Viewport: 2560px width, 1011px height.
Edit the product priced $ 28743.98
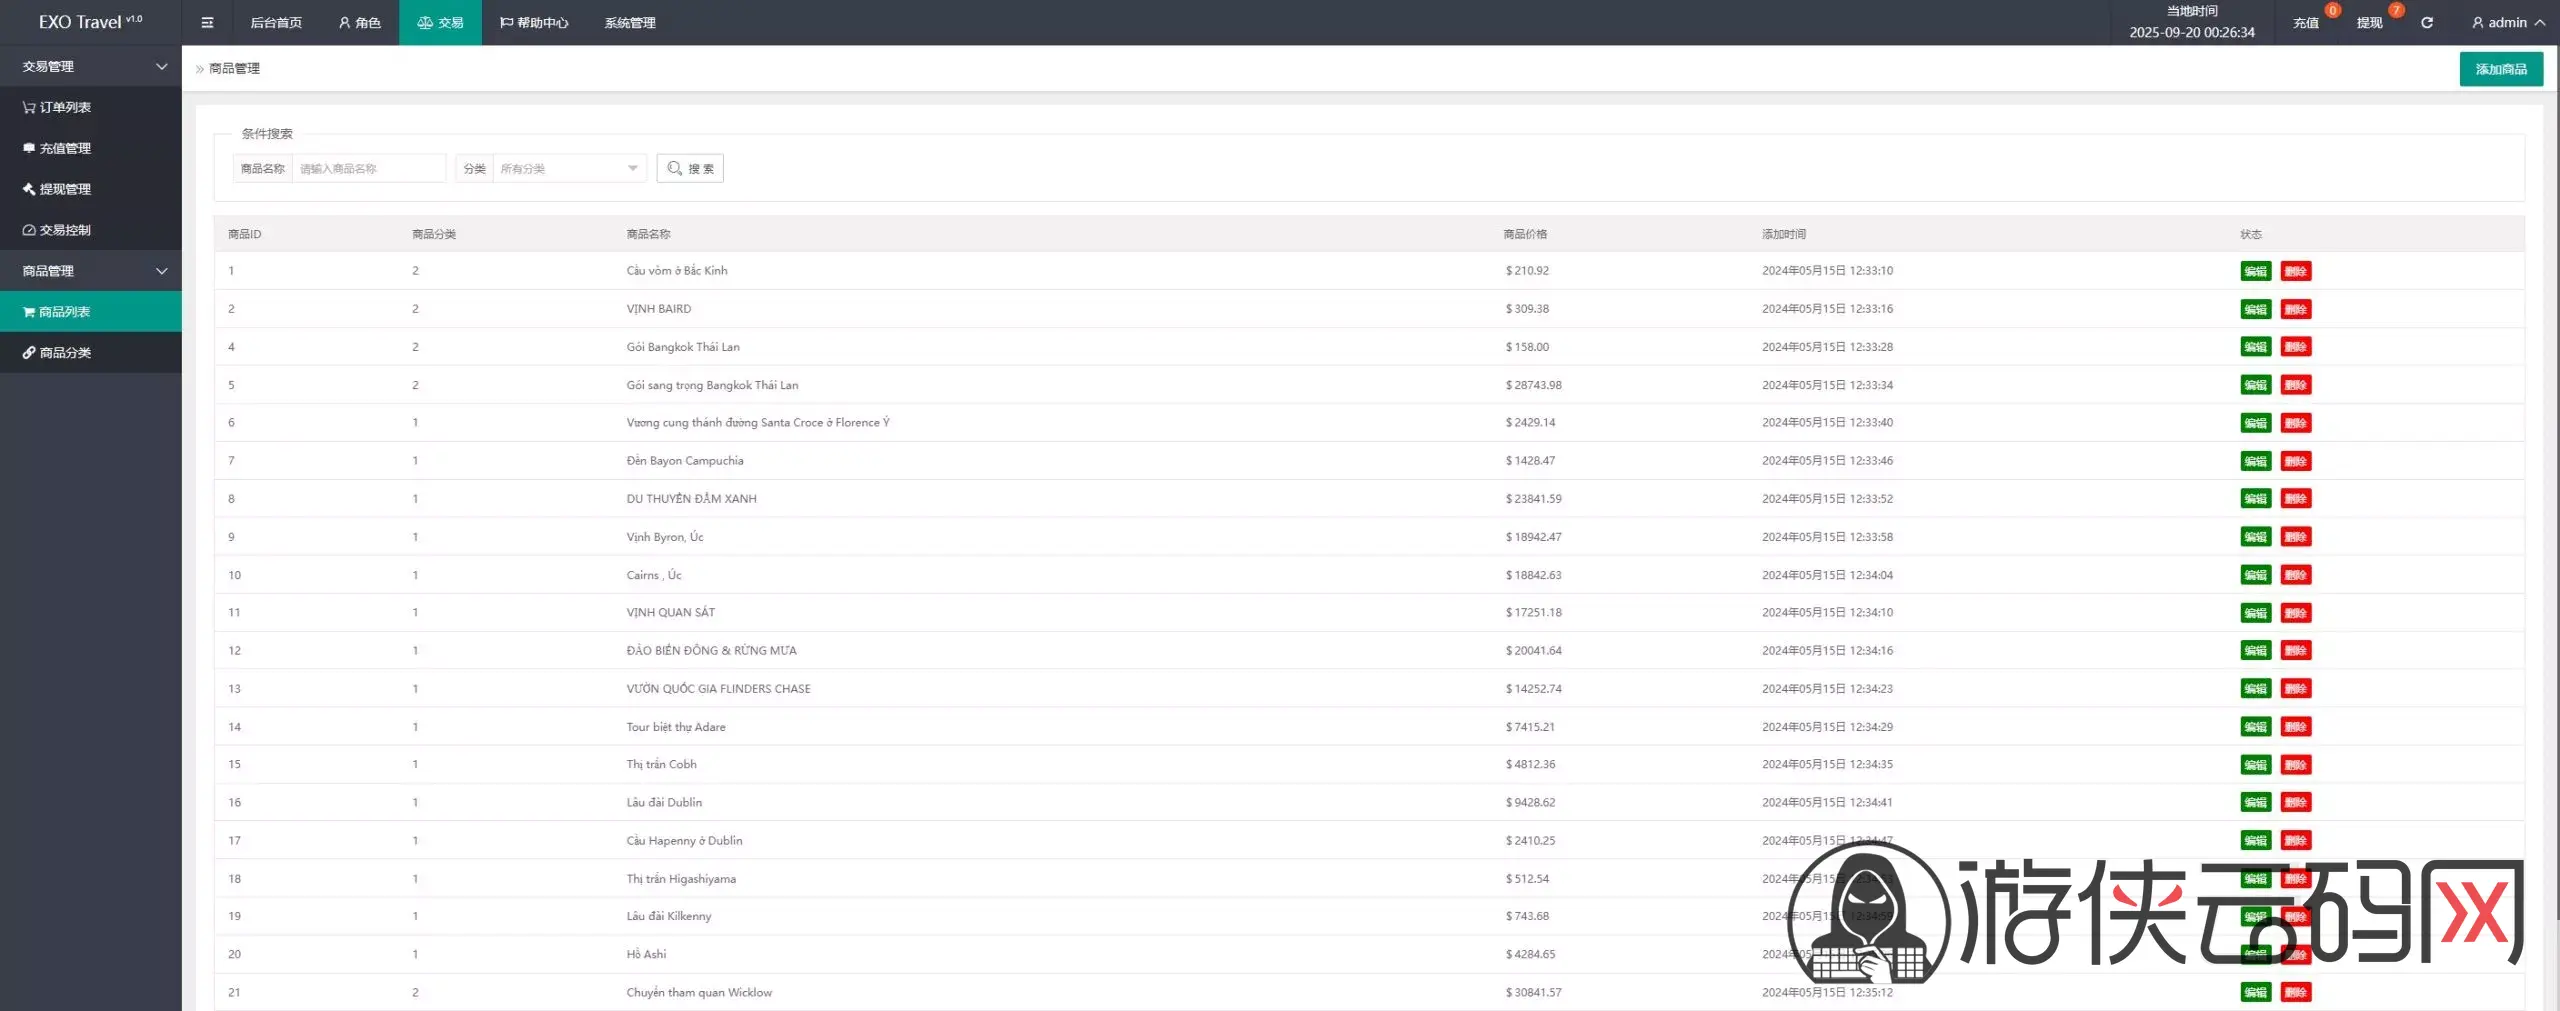[2255, 385]
